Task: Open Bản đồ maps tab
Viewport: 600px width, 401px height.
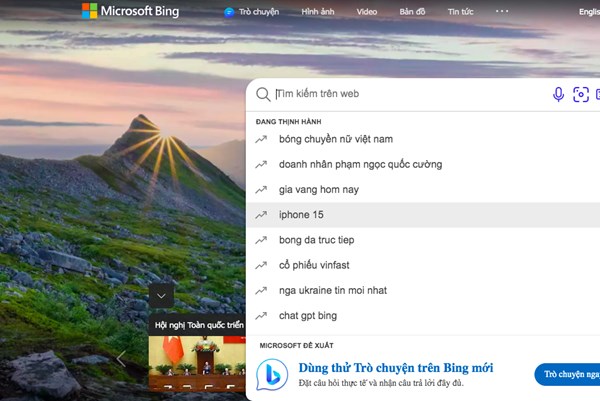Action: [412, 12]
